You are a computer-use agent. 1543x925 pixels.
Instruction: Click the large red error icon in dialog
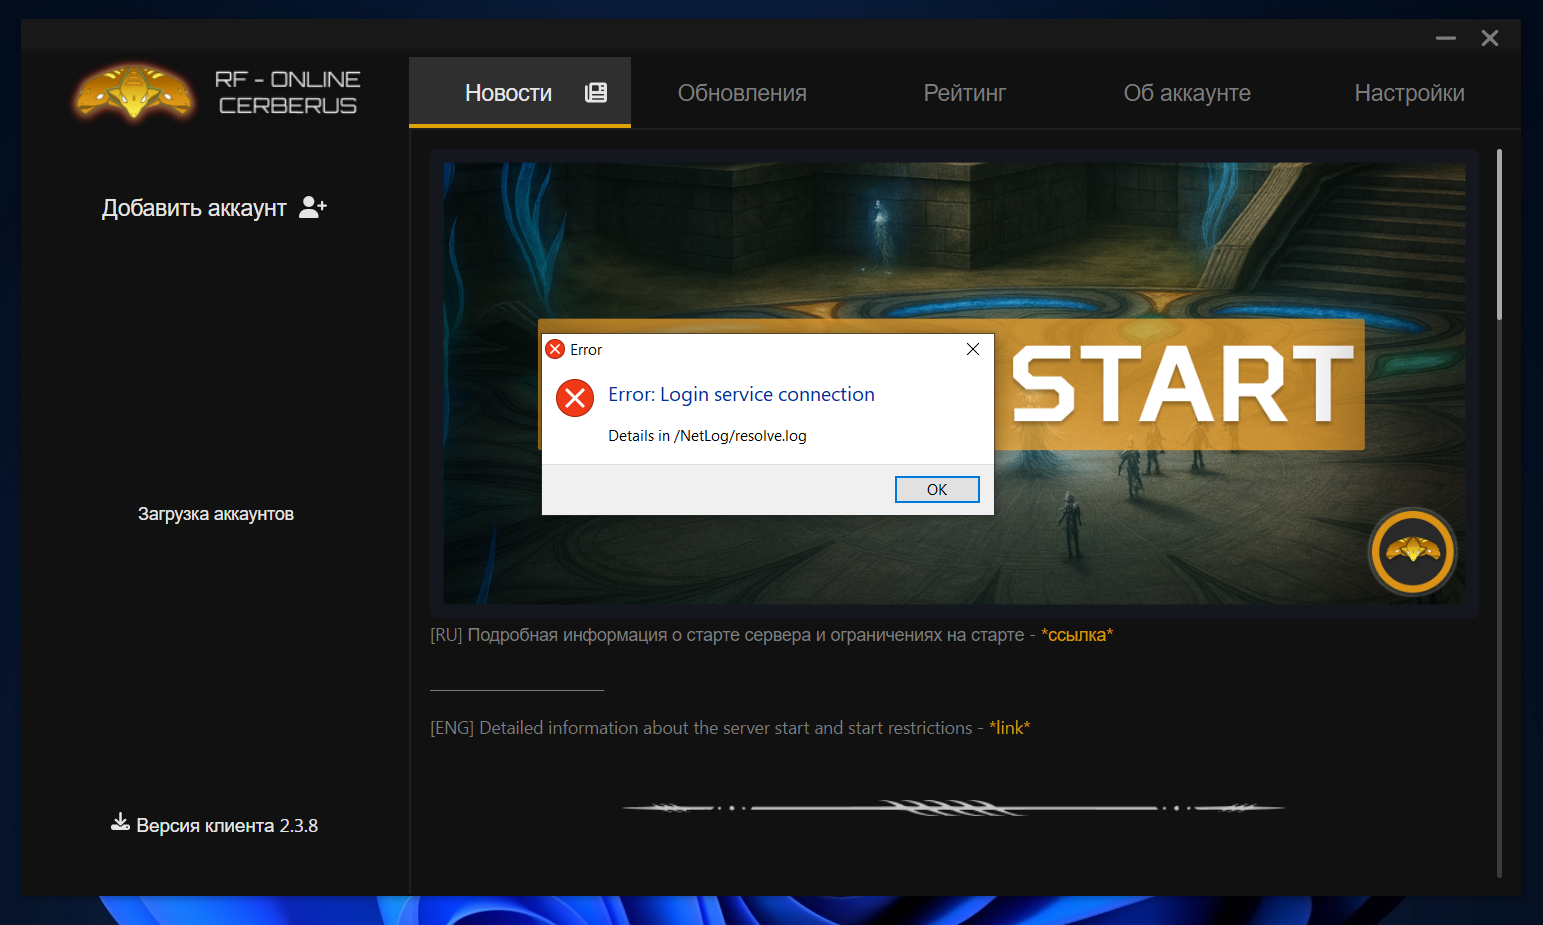click(x=575, y=398)
